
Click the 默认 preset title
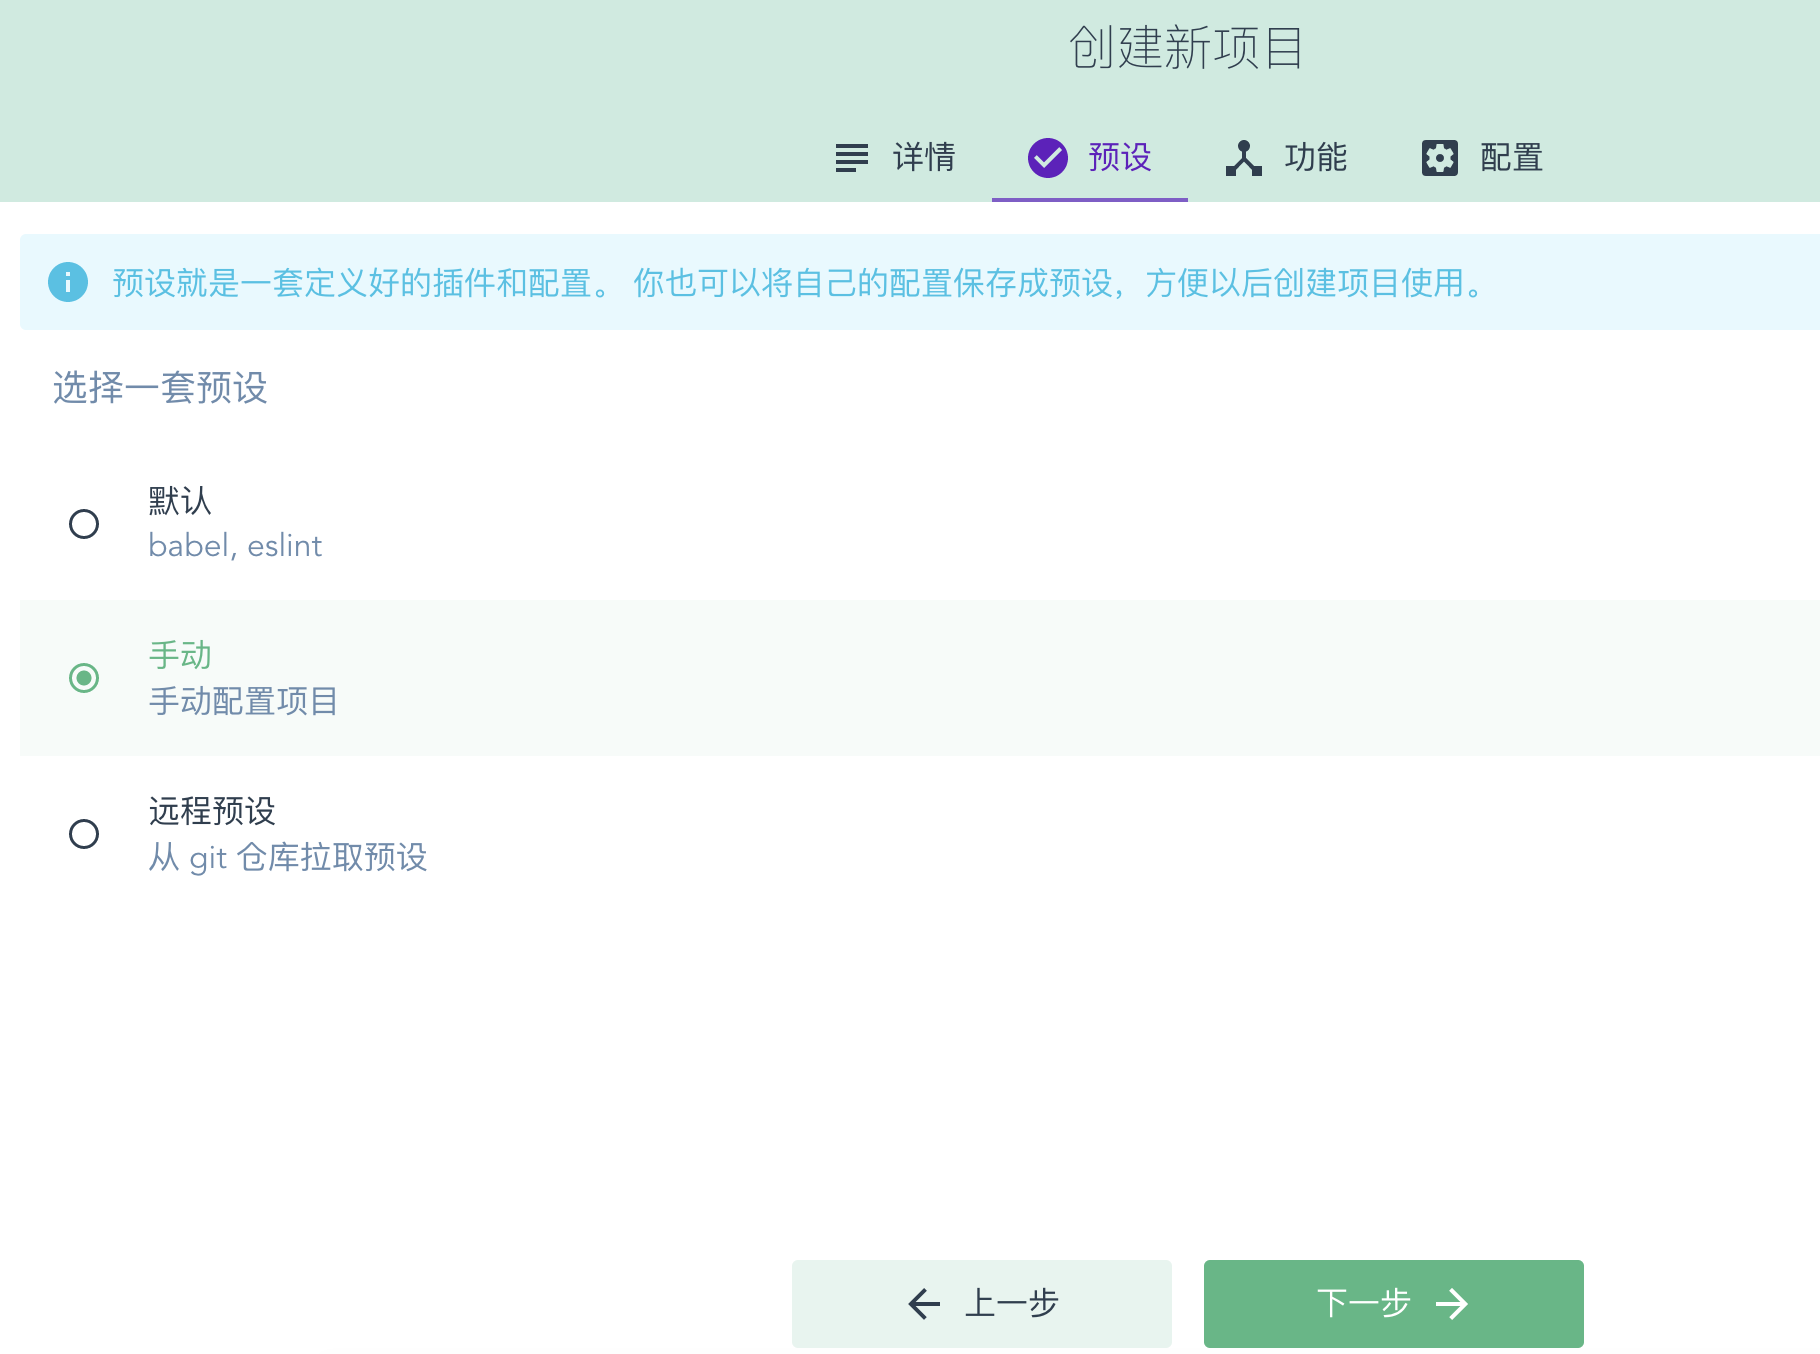click(180, 501)
